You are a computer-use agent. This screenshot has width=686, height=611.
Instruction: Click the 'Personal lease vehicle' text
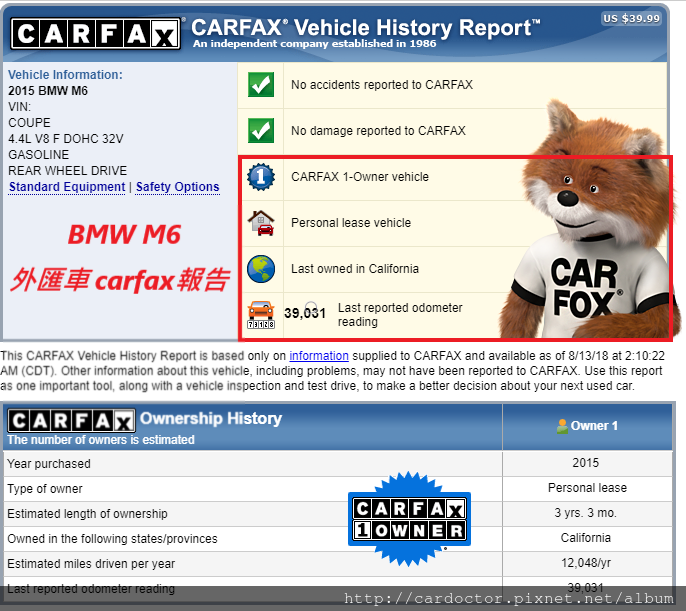tap(351, 223)
